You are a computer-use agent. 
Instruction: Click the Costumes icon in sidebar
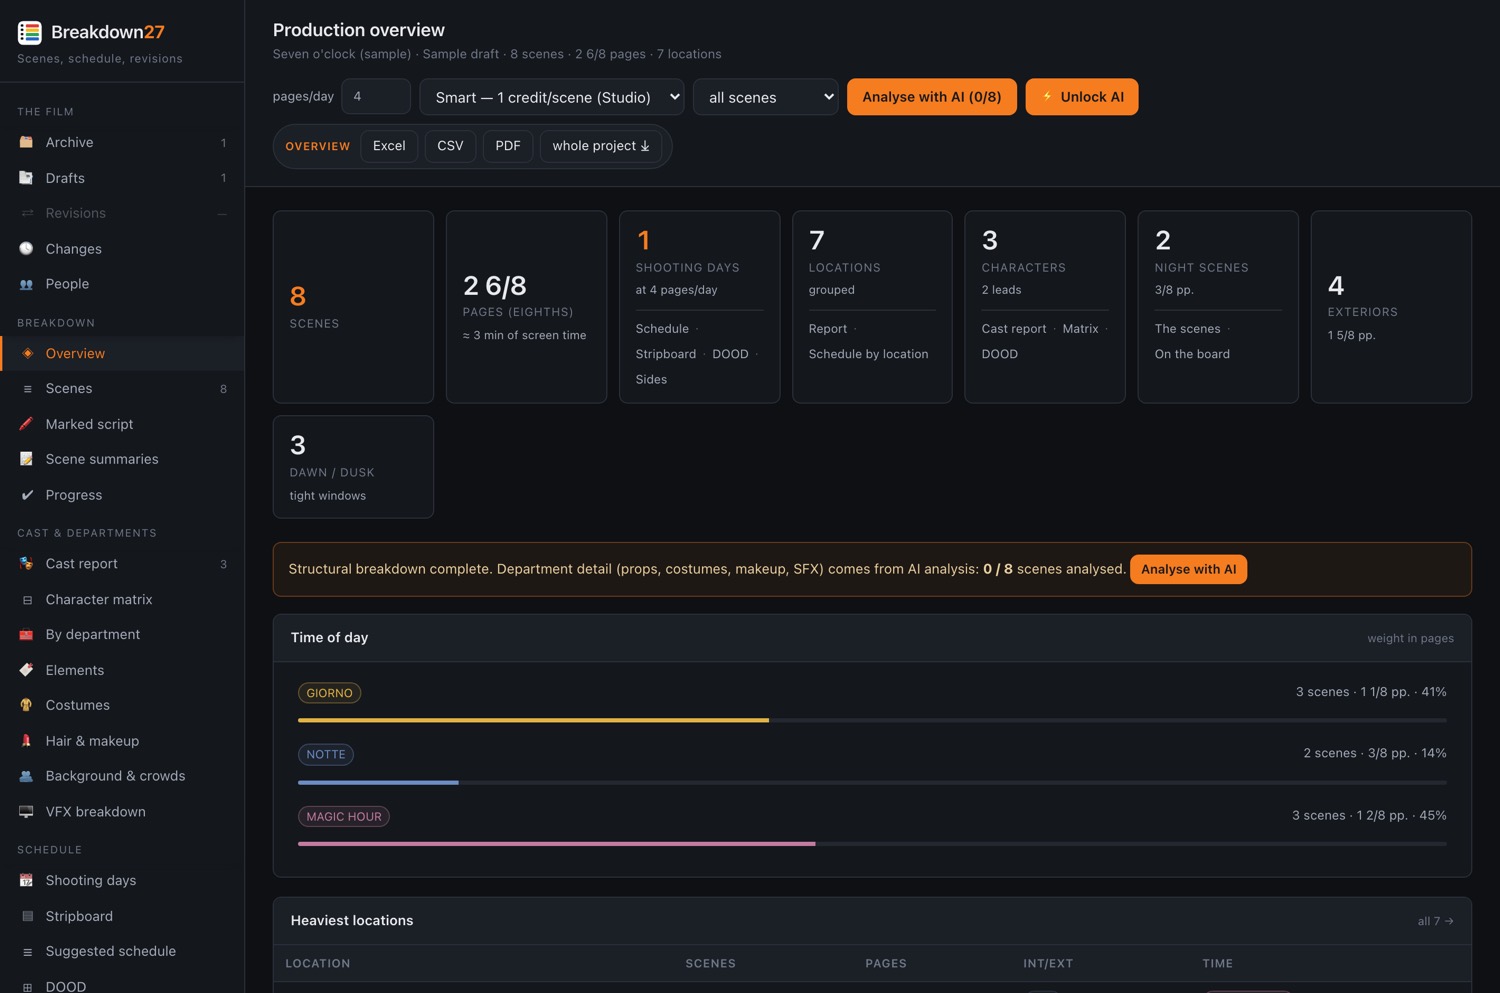[26, 705]
